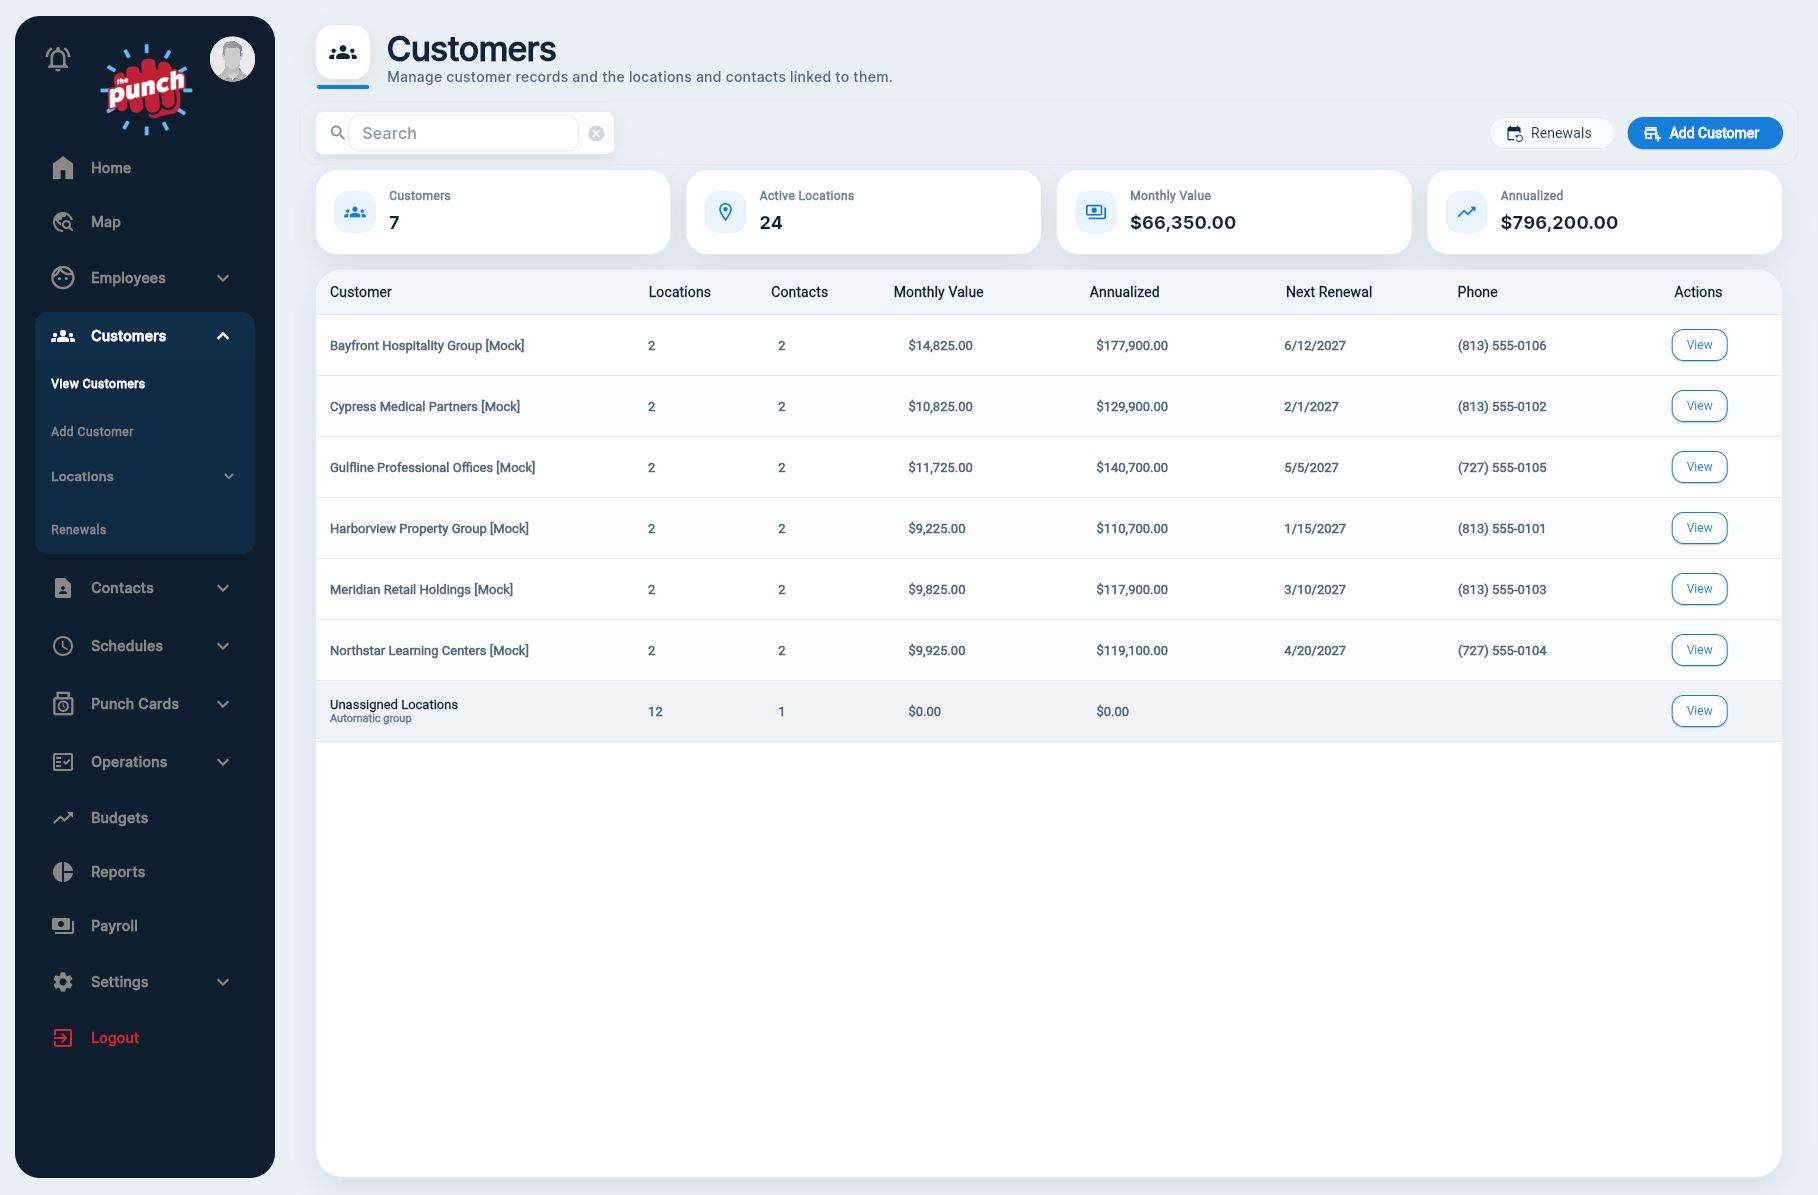The height and width of the screenshot is (1195, 1818).
Task: Open View Customers submenu item
Action: point(98,384)
